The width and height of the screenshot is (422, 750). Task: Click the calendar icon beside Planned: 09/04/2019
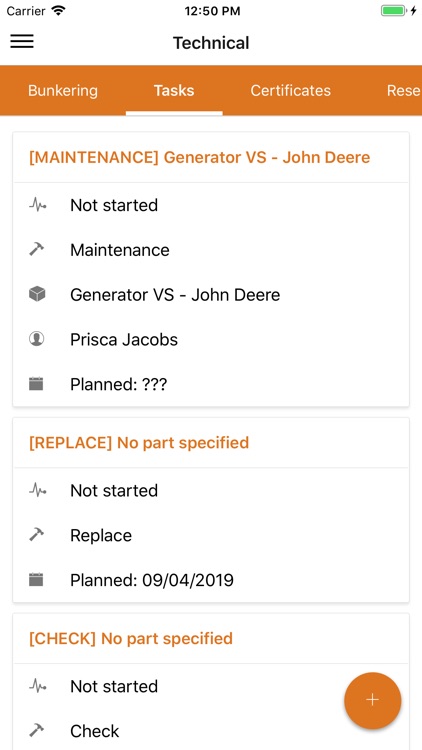point(36,580)
